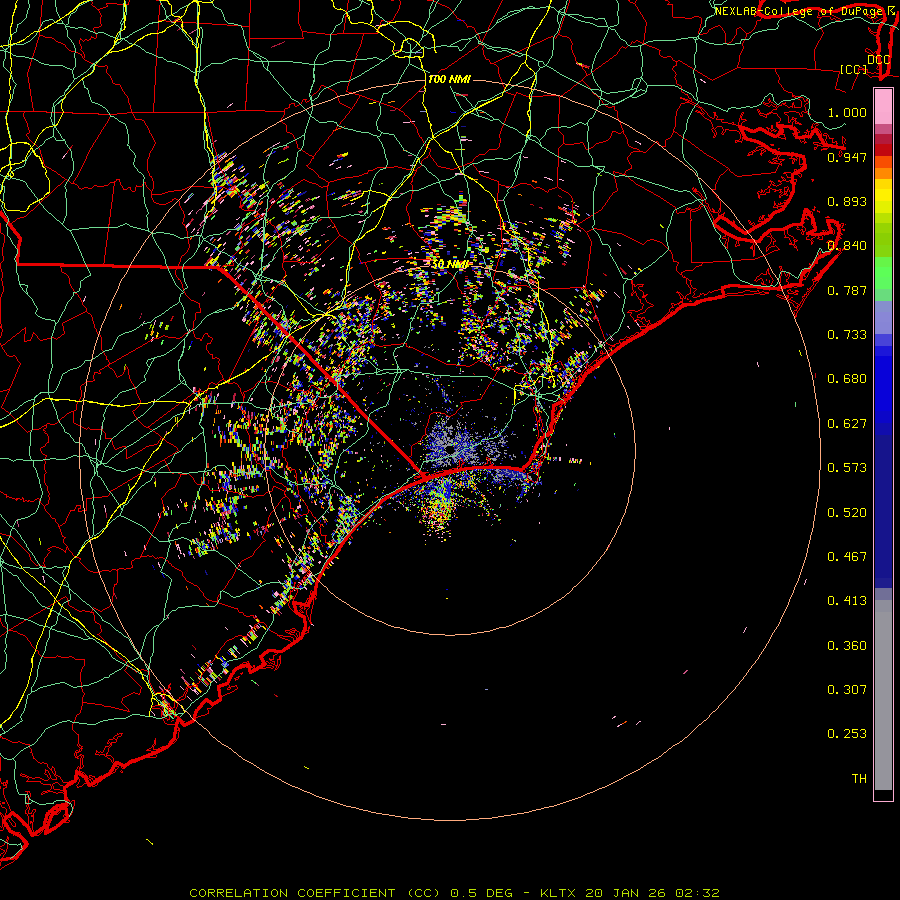Click the 0.520 legend value
The width and height of the screenshot is (900, 900).
(847, 512)
